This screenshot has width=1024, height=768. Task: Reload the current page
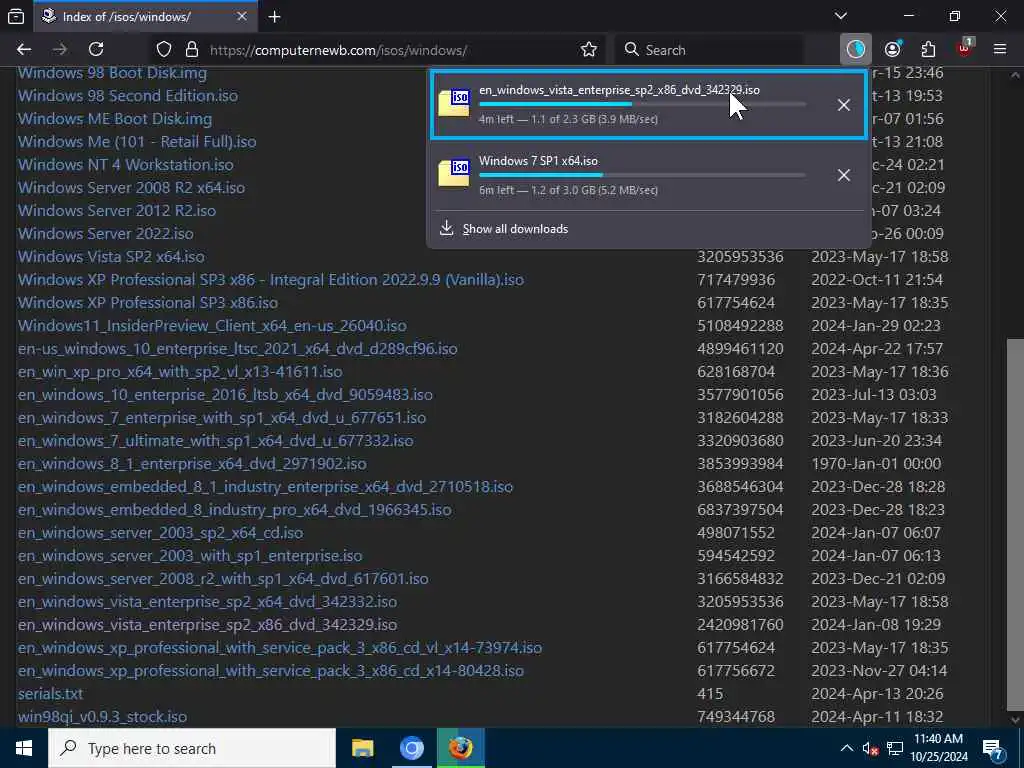96,50
